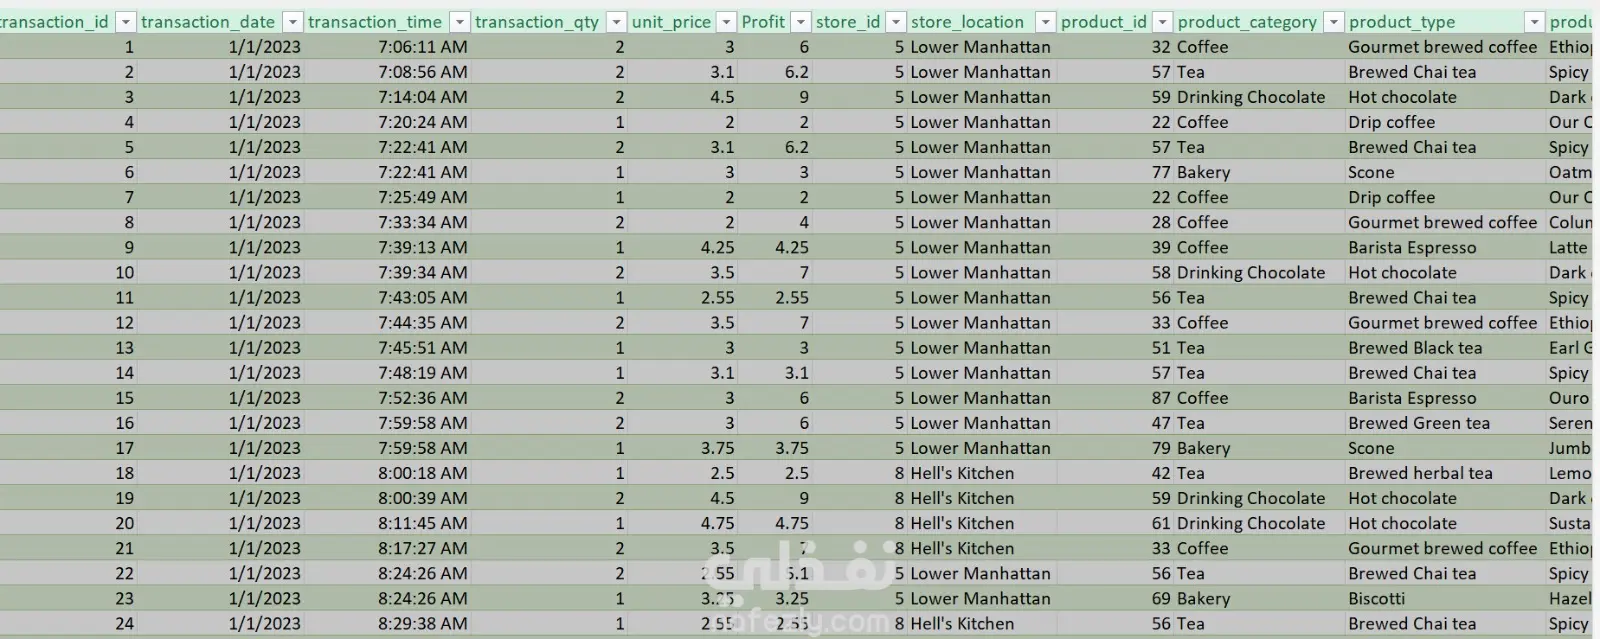The width and height of the screenshot is (1600, 639).
Task: Open transaction_id column filter dropdown
Action: click(126, 22)
